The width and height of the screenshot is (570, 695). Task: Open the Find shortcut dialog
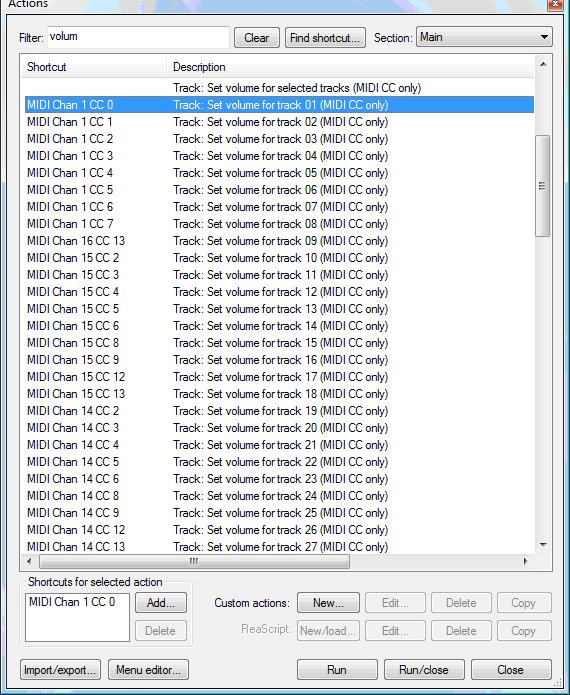tap(325, 38)
